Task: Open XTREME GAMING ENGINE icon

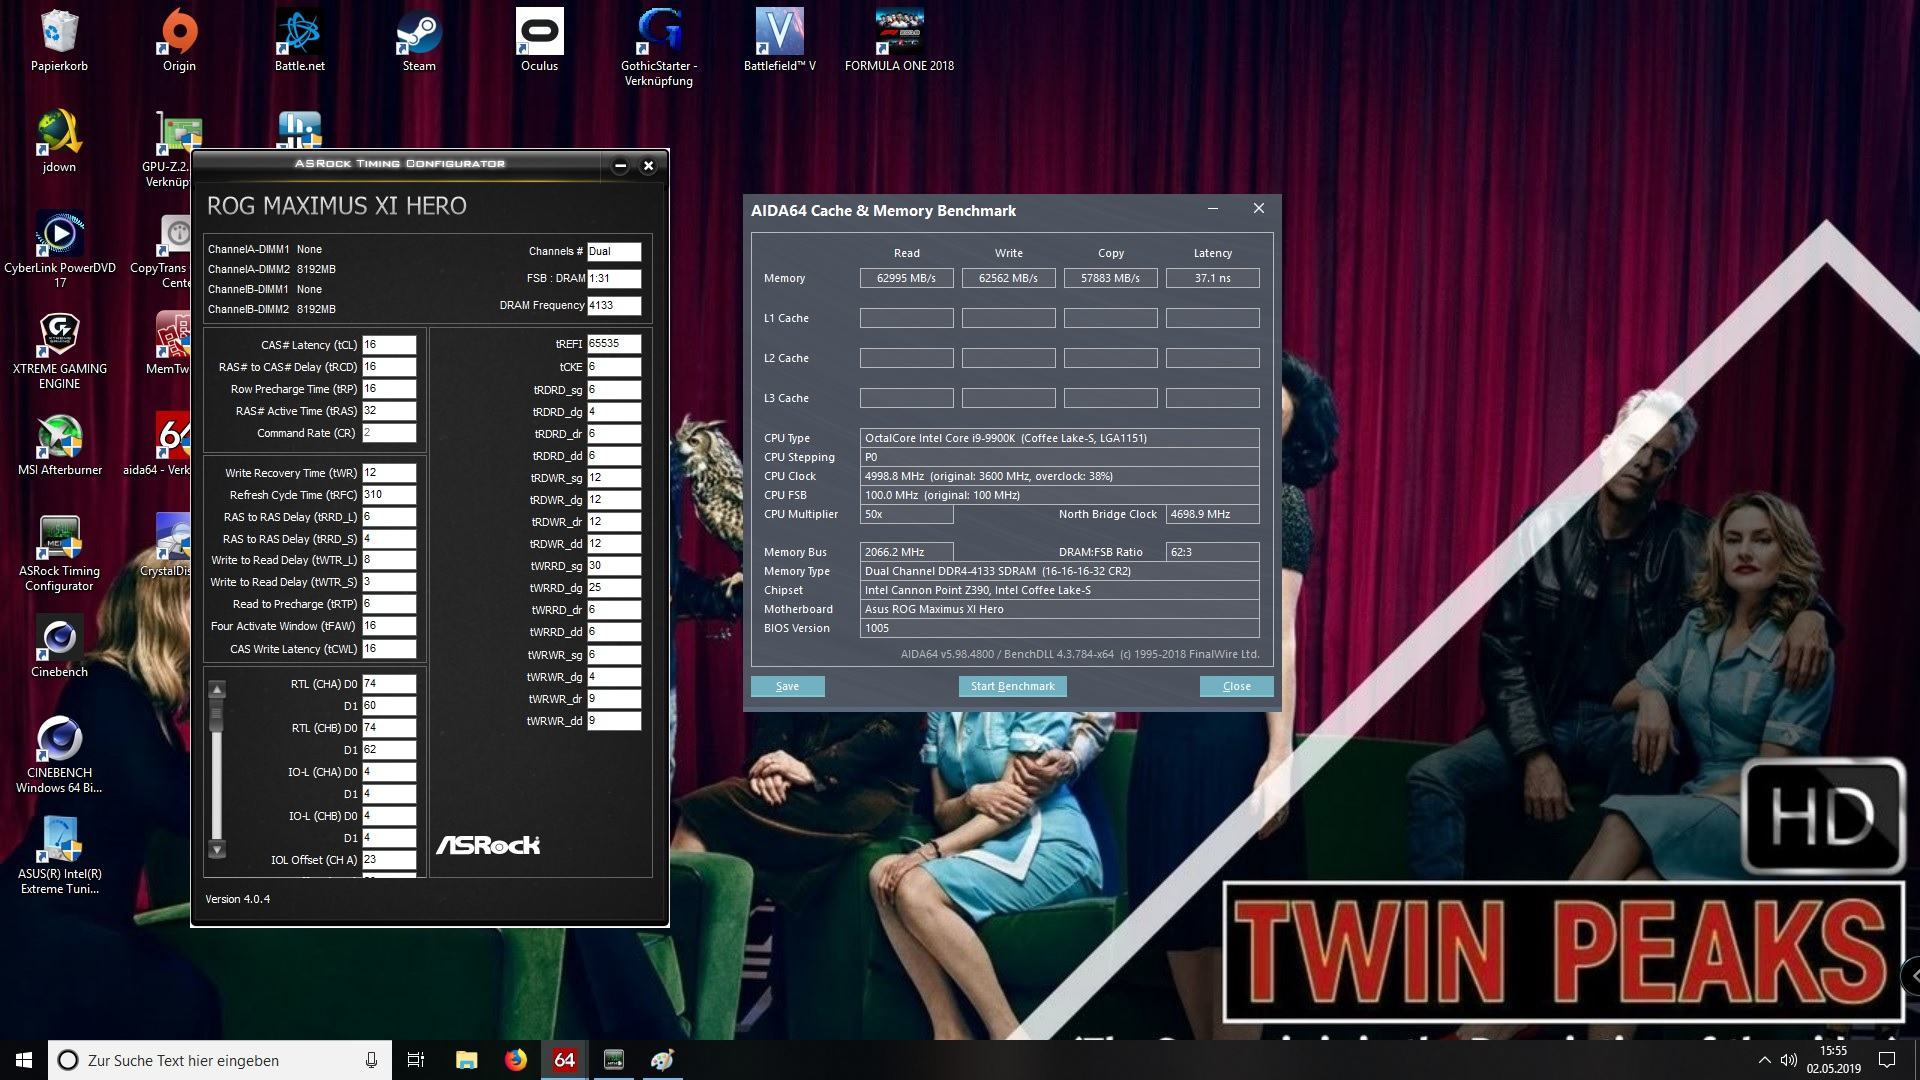Action: [x=59, y=350]
